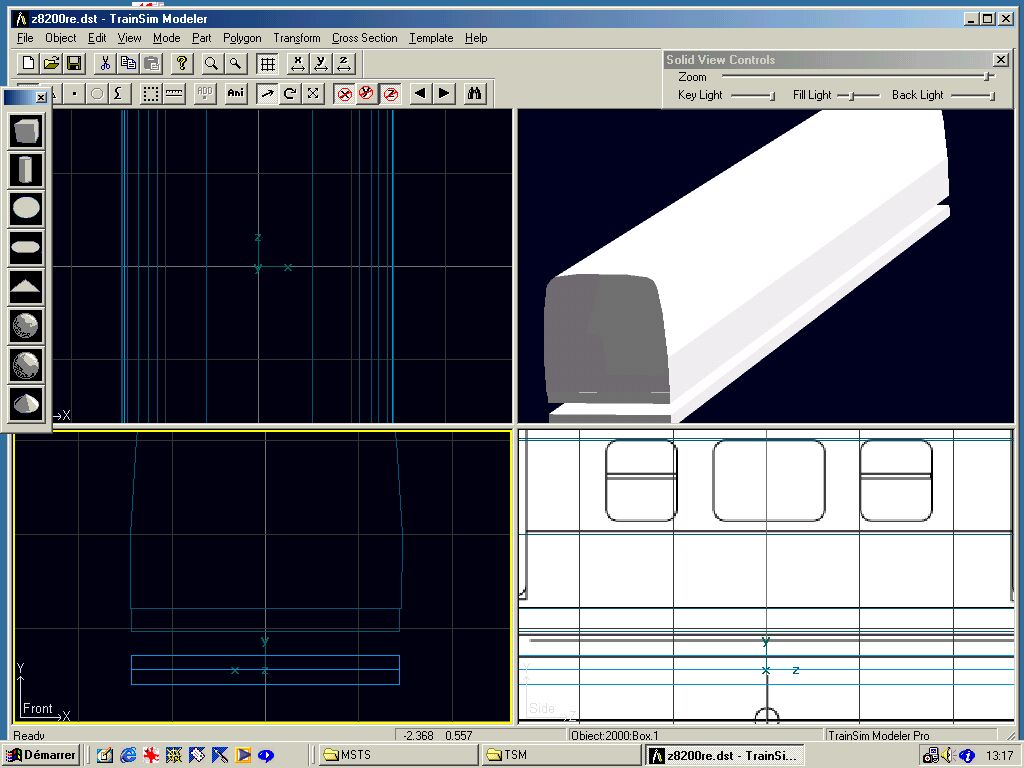Switch to the MSTS taskbar window
Screen dimensions: 1024x768
(x=398, y=755)
